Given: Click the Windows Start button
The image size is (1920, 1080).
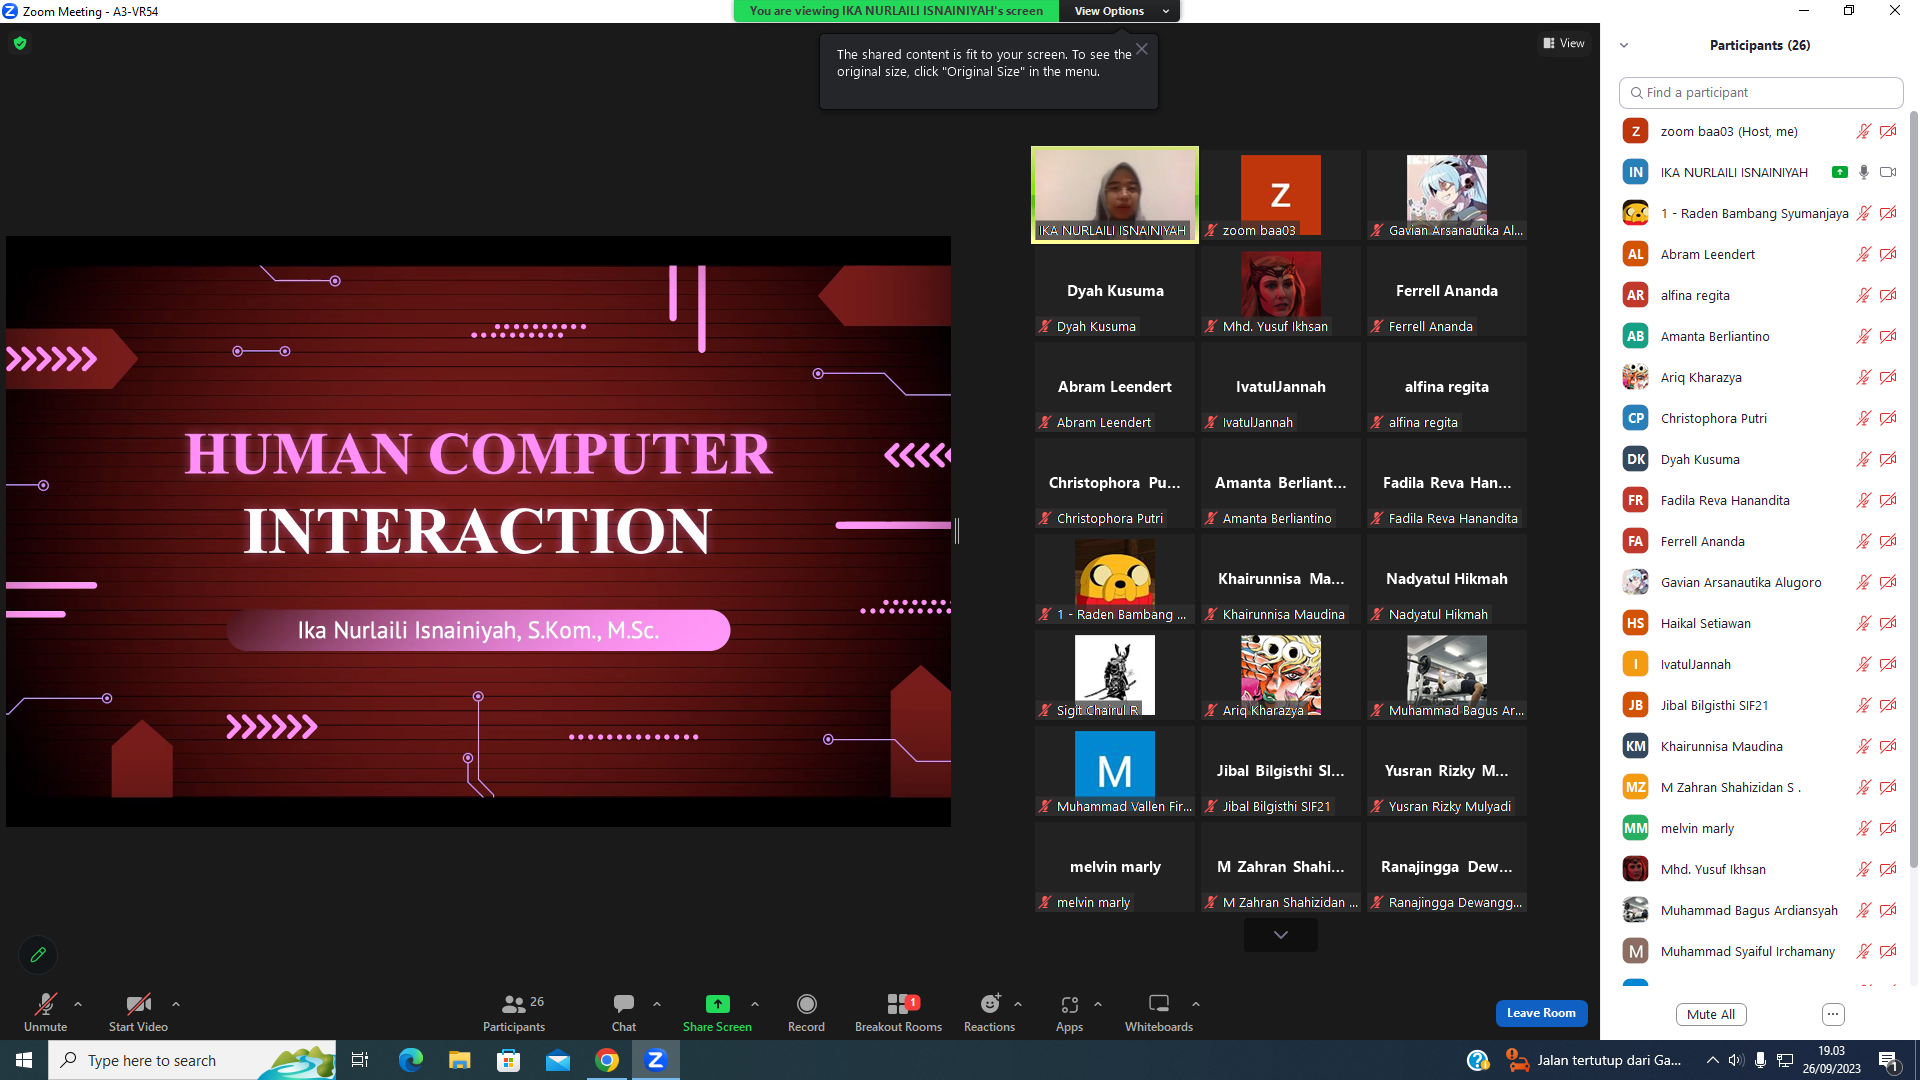Looking at the screenshot, I should click(24, 1060).
